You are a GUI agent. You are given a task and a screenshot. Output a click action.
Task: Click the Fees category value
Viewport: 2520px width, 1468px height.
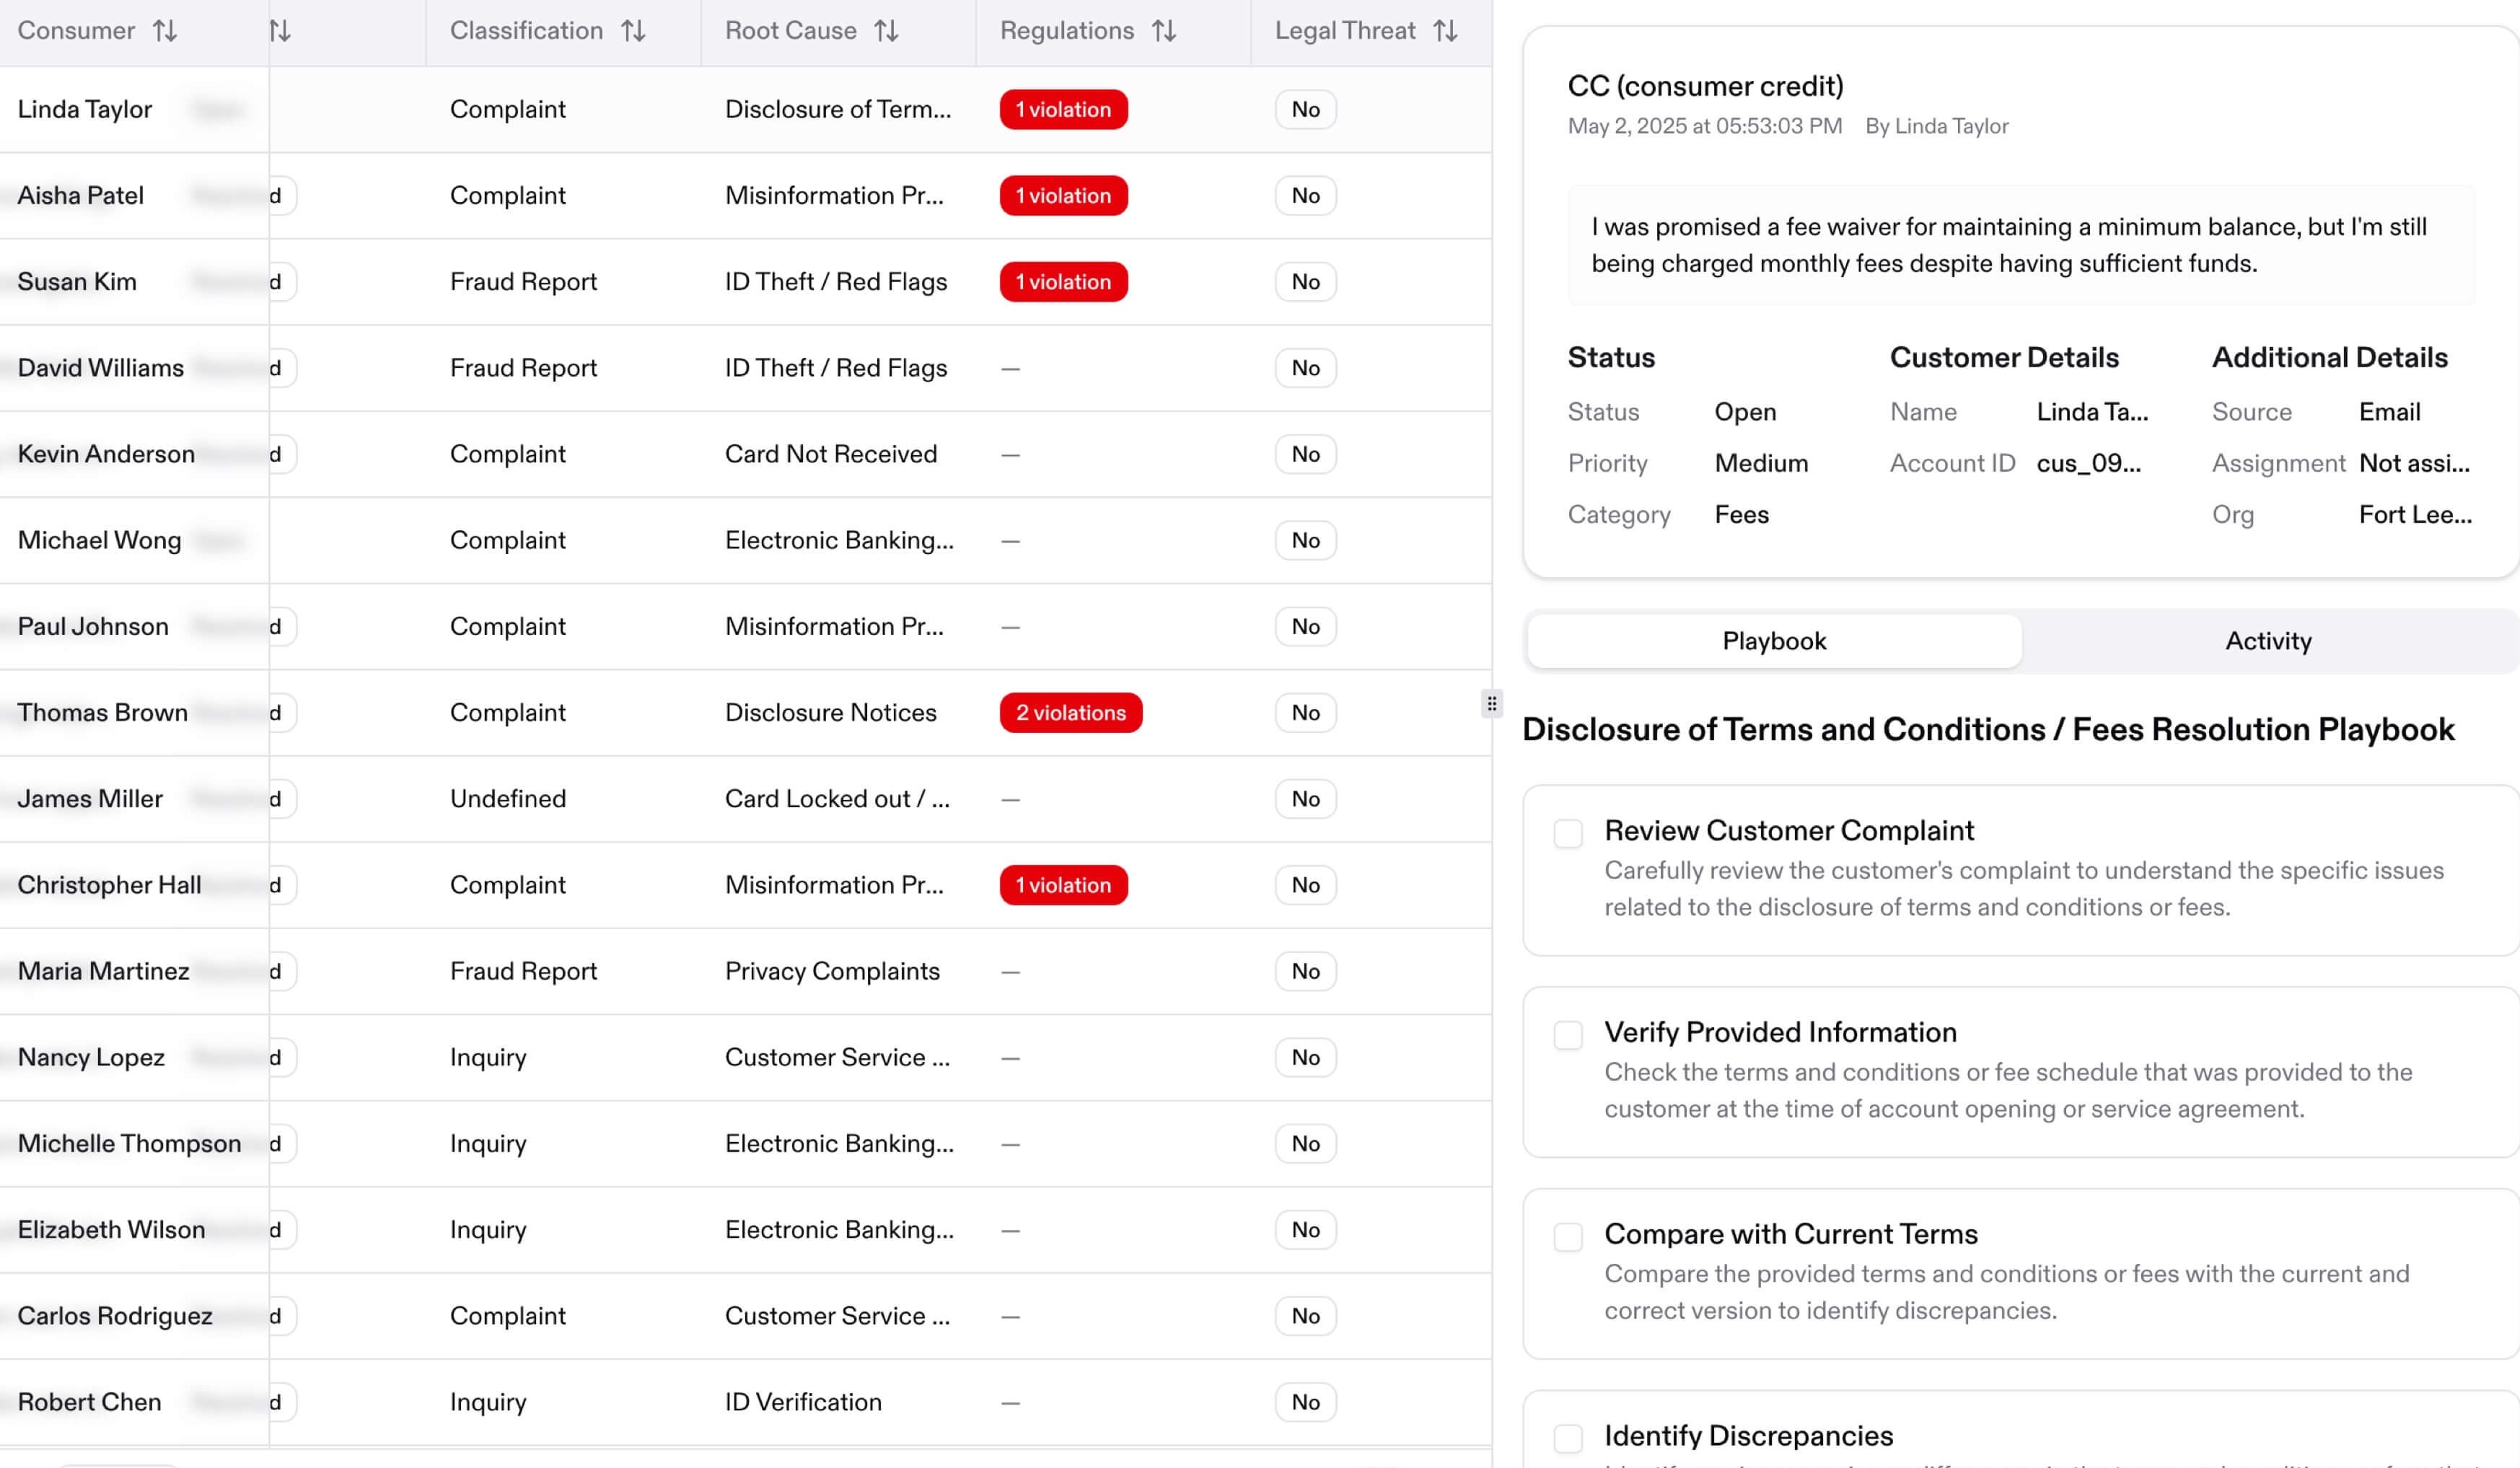coord(1741,515)
